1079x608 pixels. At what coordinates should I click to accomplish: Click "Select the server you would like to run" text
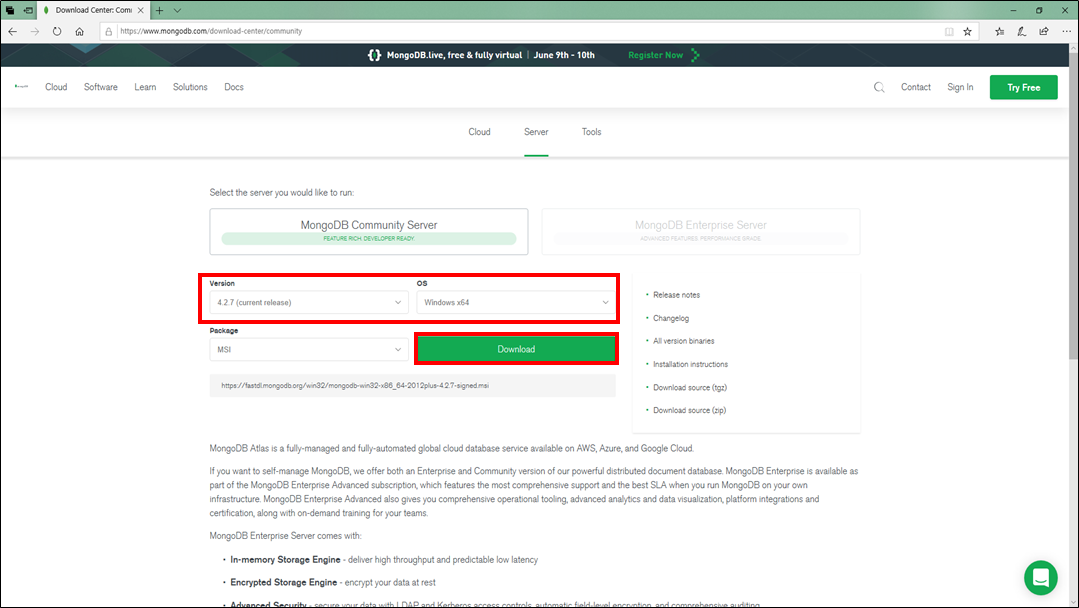pyautogui.click(x=281, y=193)
